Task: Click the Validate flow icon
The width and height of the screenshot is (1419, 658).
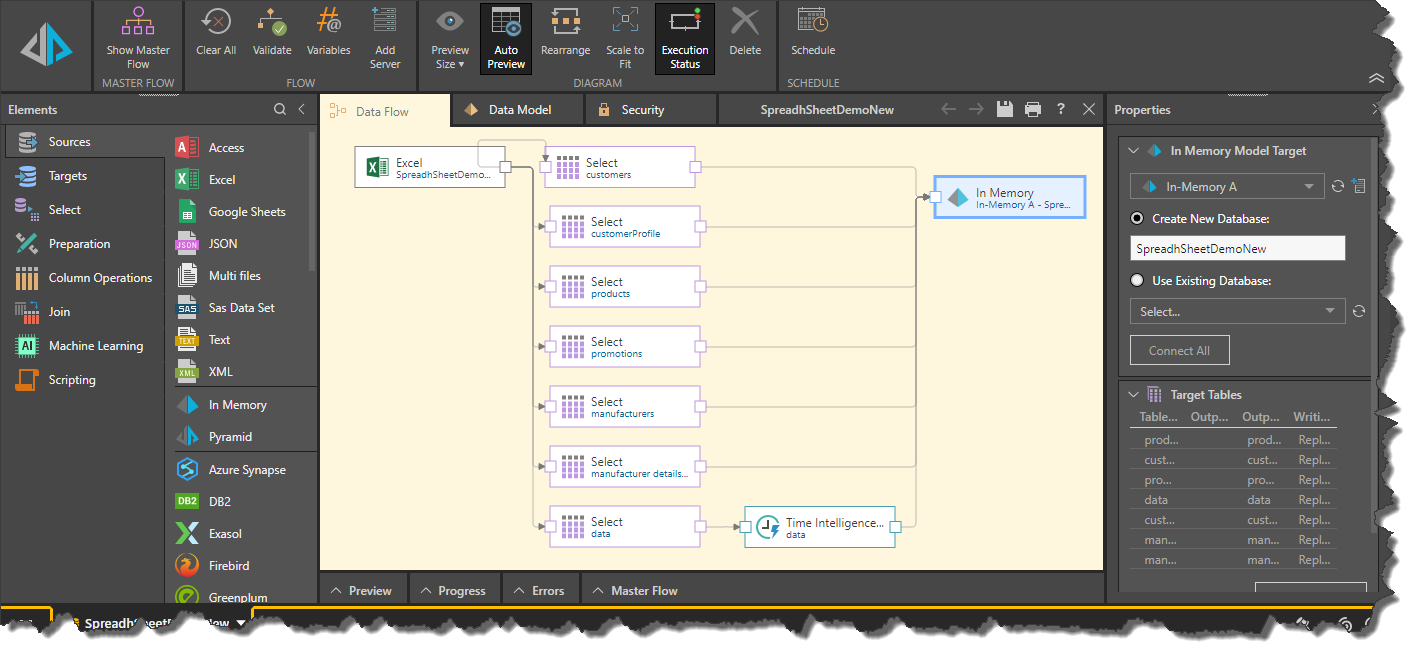Action: pyautogui.click(x=271, y=22)
